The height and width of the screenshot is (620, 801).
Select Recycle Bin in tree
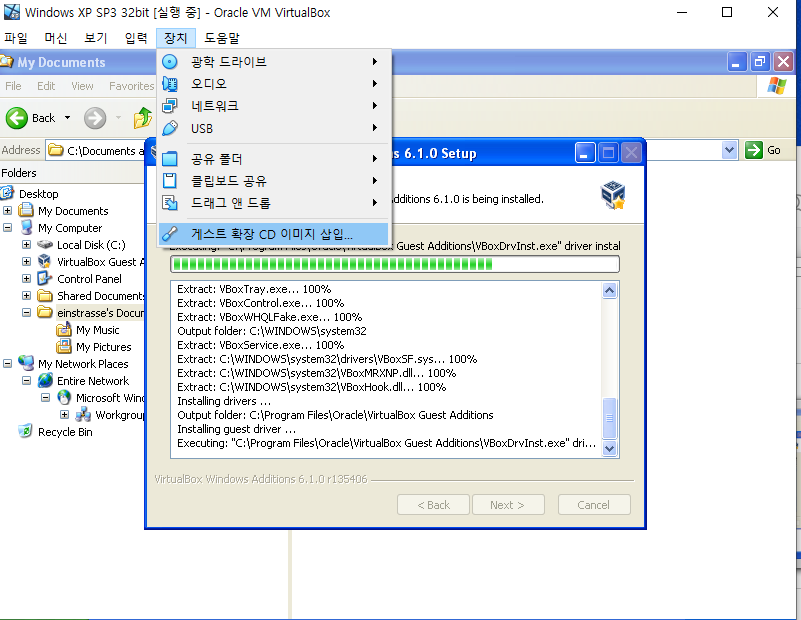pyautogui.click(x=65, y=432)
